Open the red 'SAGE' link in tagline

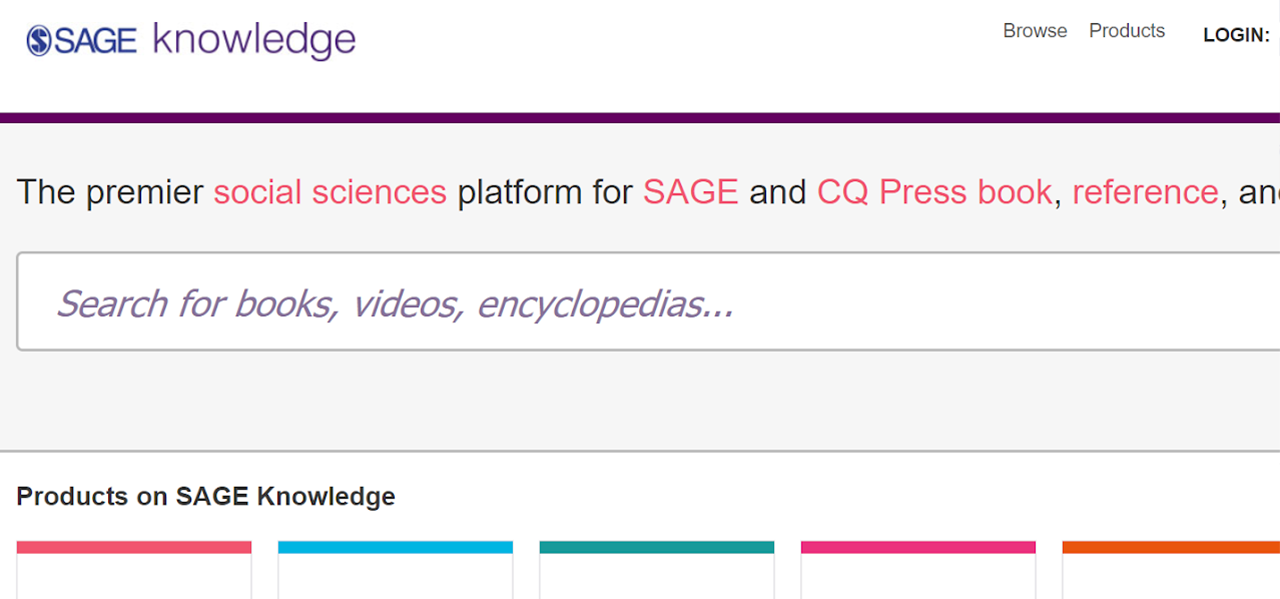691,191
